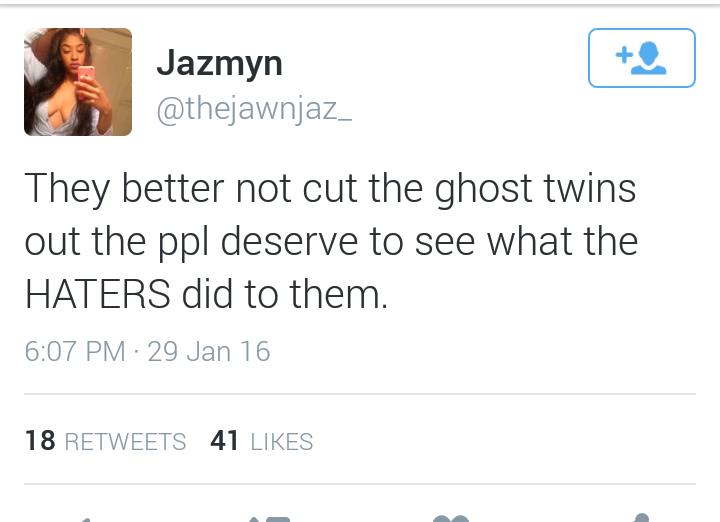
Task: Tap the share icon at the bottom edge
Action: pyautogui.click(x=641, y=518)
